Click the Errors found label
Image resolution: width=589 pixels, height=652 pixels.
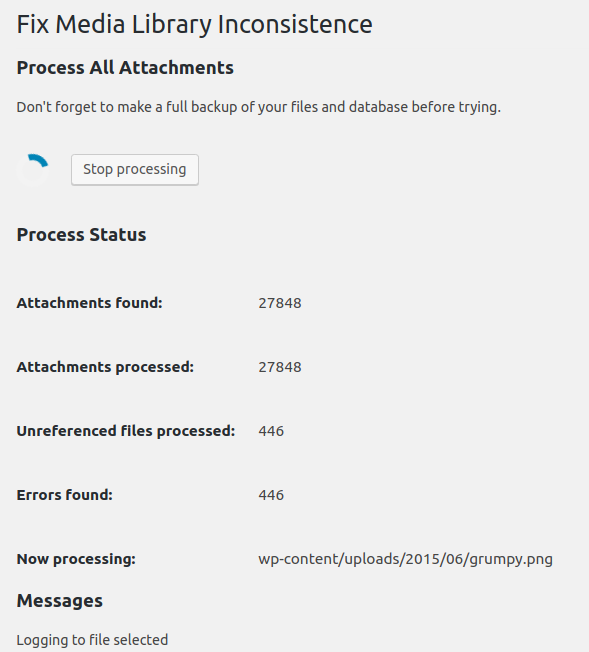click(x=64, y=495)
